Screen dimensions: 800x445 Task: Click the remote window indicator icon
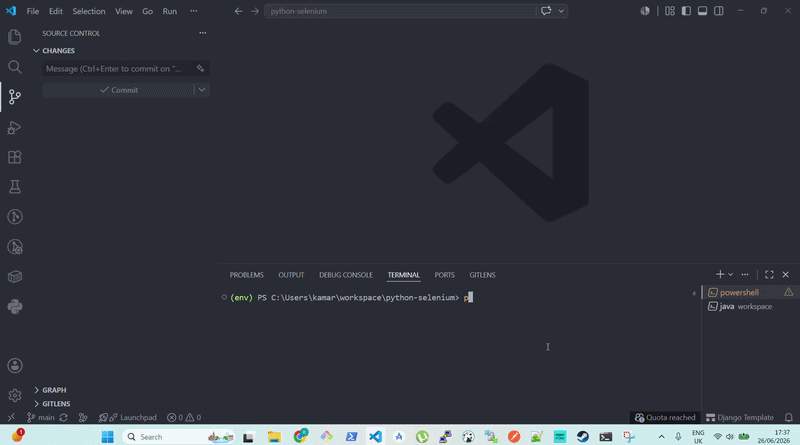(11, 417)
